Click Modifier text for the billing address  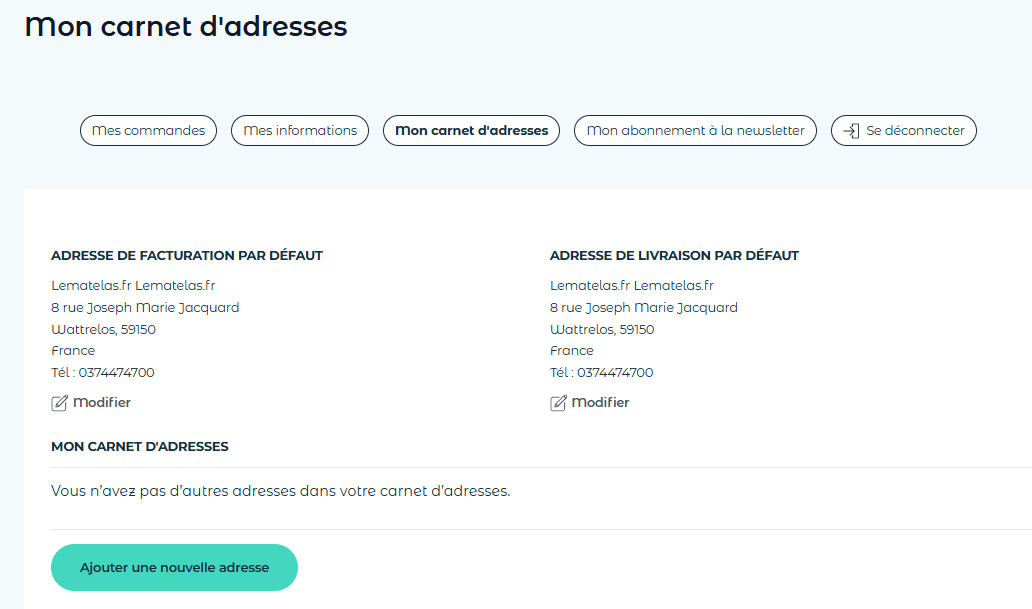102,403
